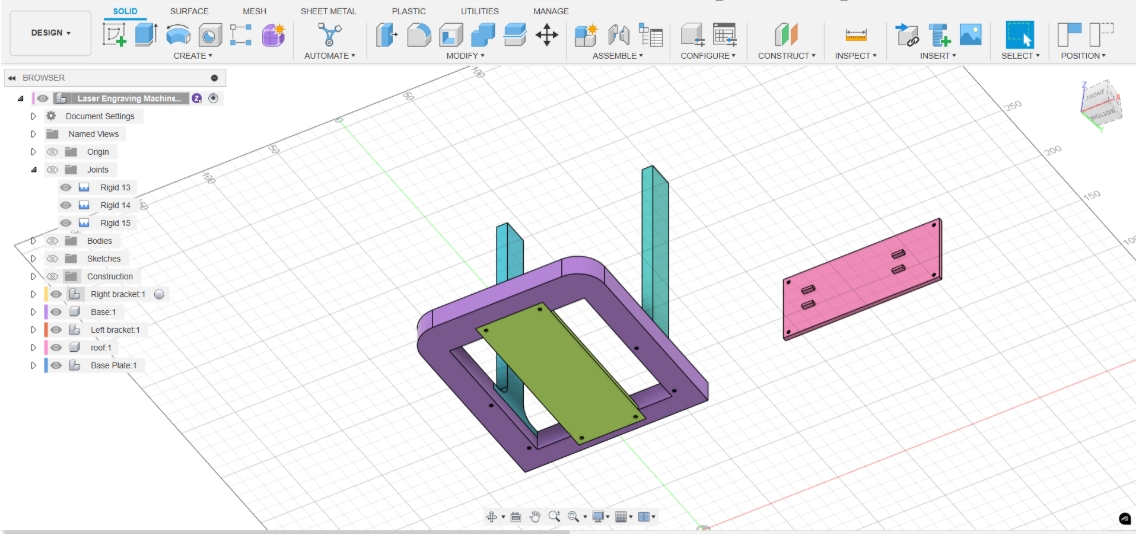The height and width of the screenshot is (534, 1136).
Task: Switch to the SURFACE tab
Action: tap(189, 11)
